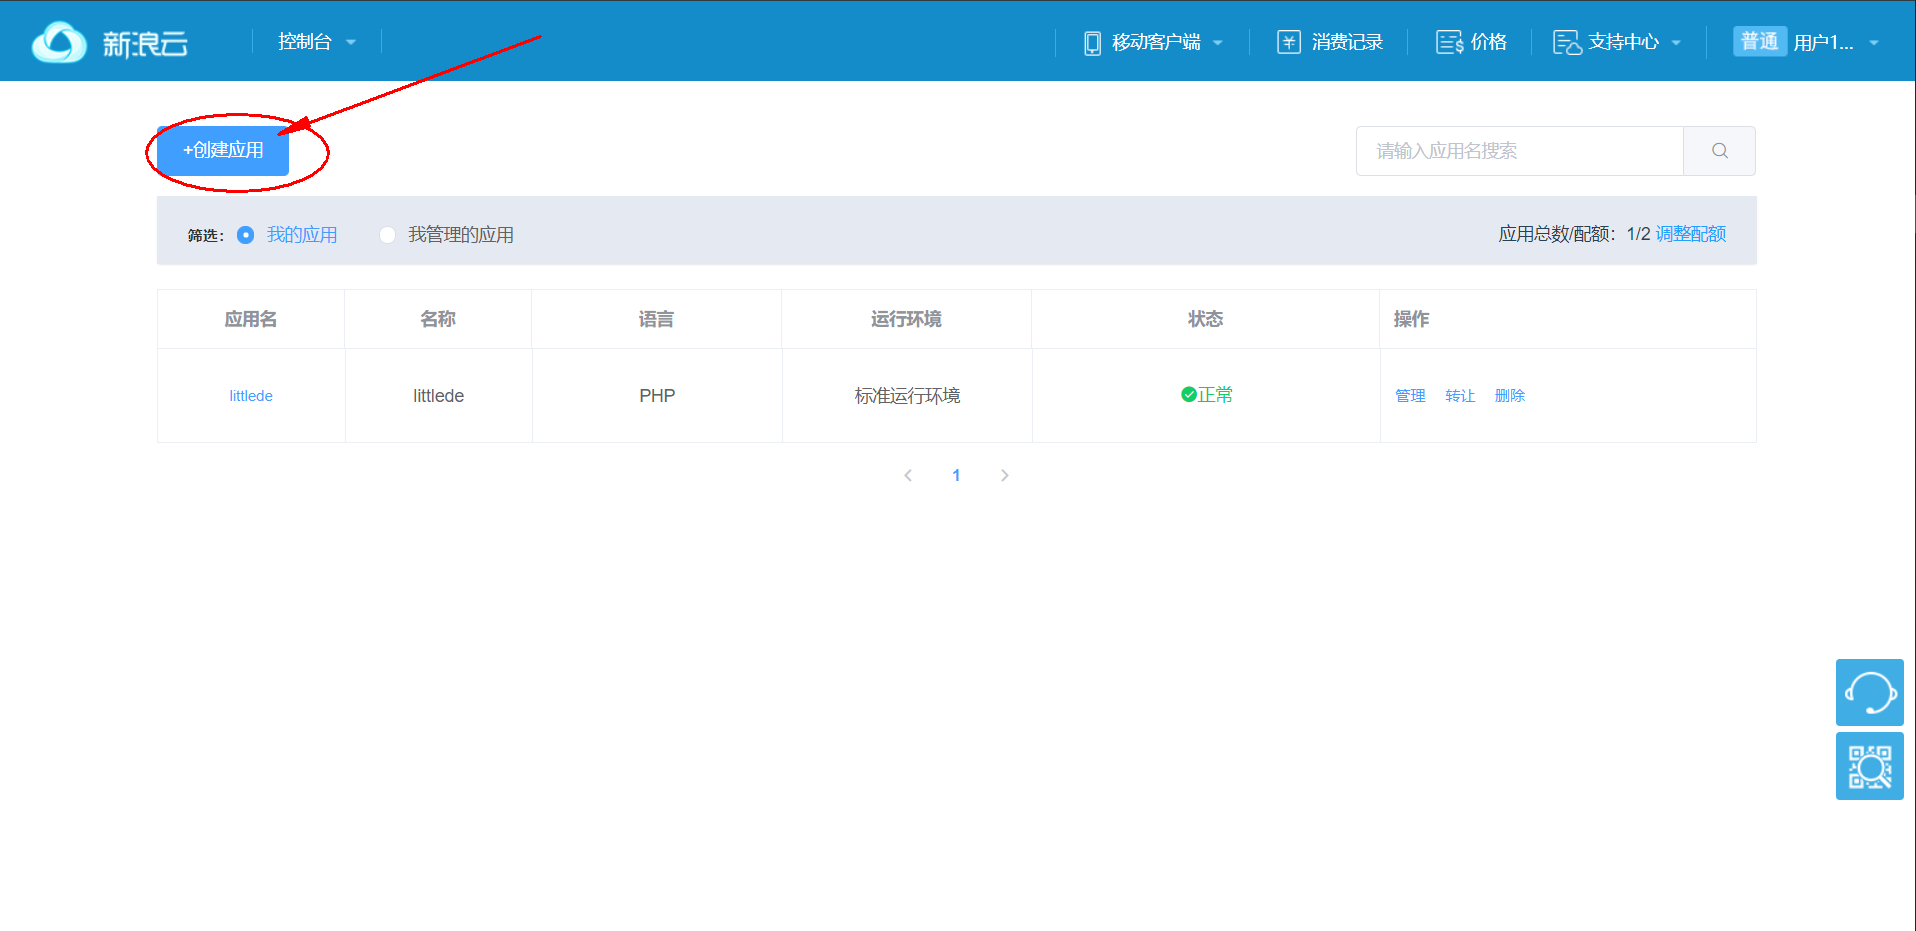Select the 我管理的应用 radio button
This screenshot has height=931, width=1916.
click(387, 234)
